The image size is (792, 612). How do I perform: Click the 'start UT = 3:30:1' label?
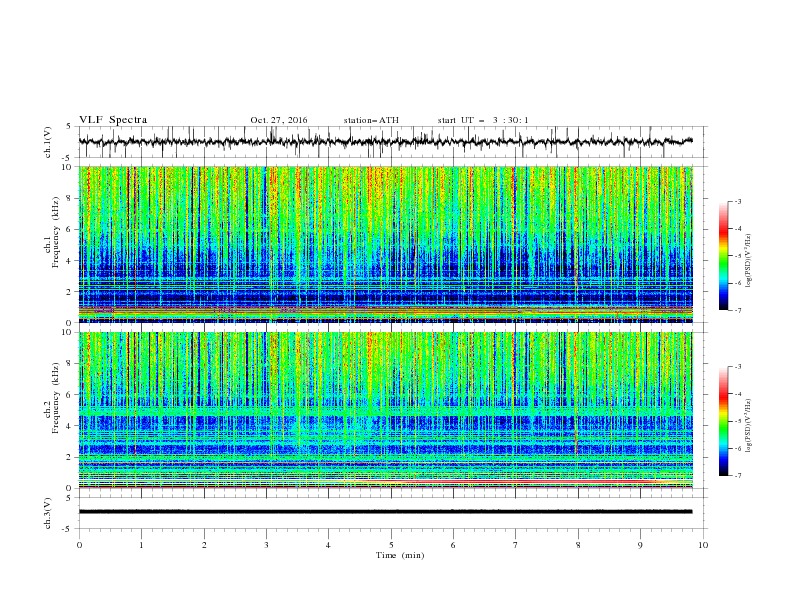483,120
